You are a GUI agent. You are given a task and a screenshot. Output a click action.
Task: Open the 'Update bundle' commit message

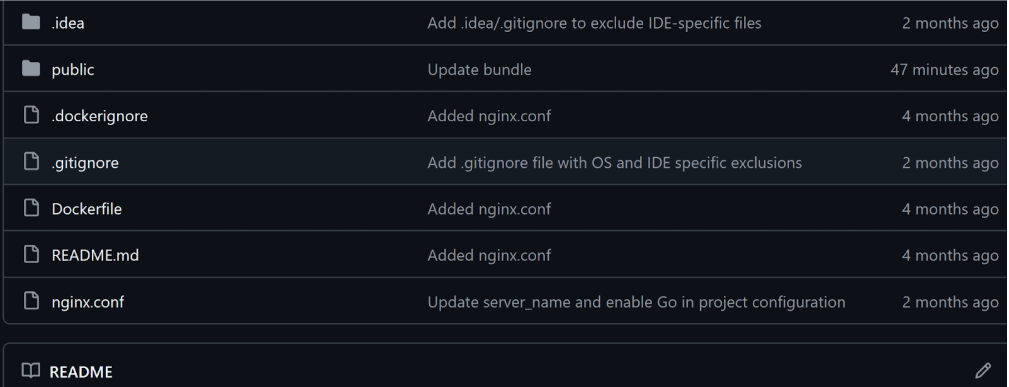pos(479,70)
